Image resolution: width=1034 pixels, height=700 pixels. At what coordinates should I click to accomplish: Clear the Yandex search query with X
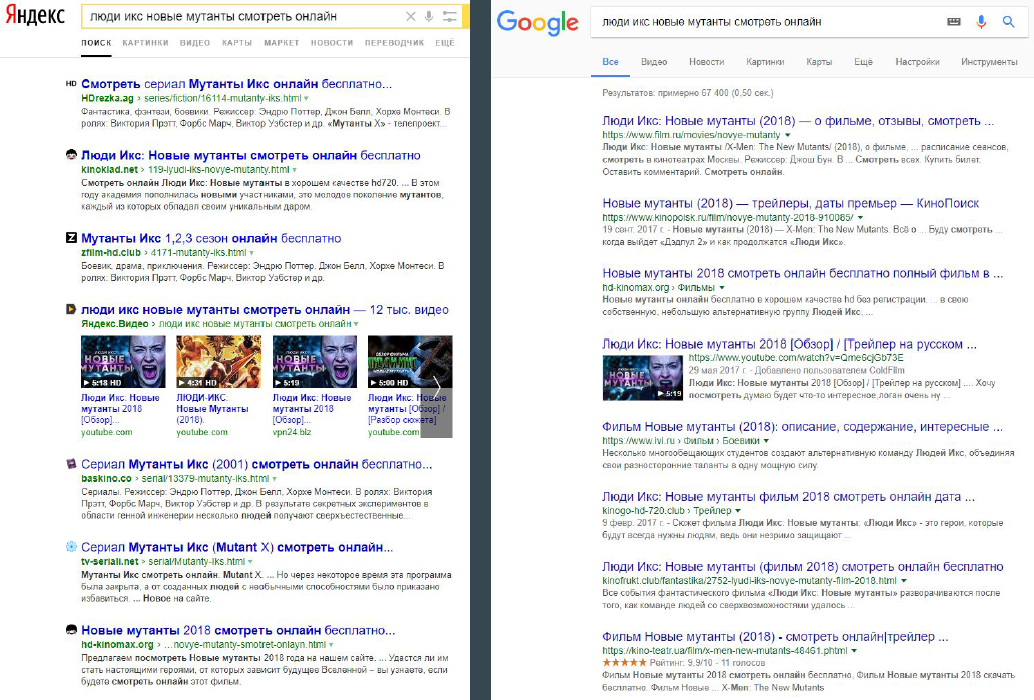[x=411, y=17]
